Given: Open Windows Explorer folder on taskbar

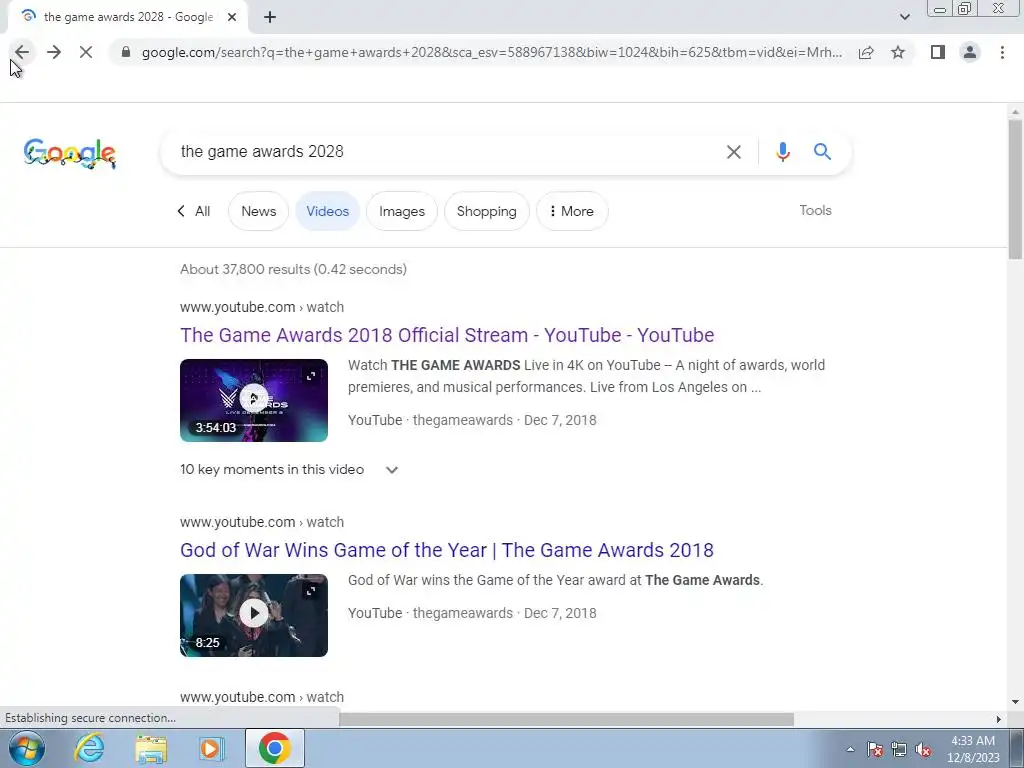Looking at the screenshot, I should (x=151, y=748).
